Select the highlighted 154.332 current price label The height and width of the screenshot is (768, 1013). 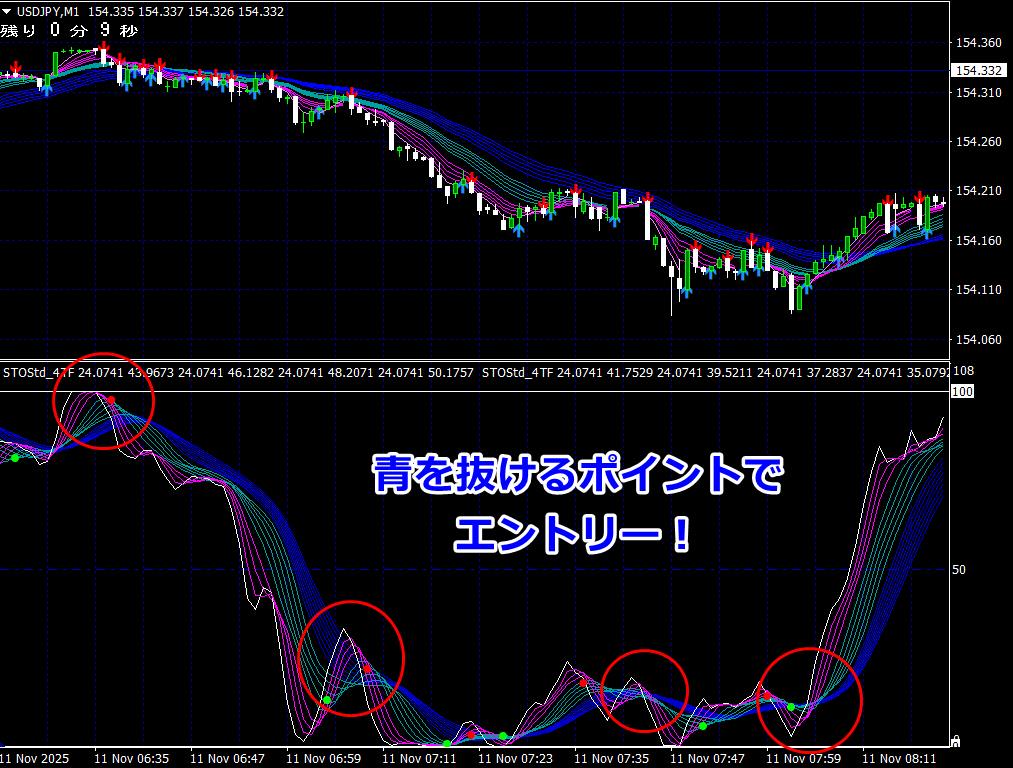coord(978,71)
